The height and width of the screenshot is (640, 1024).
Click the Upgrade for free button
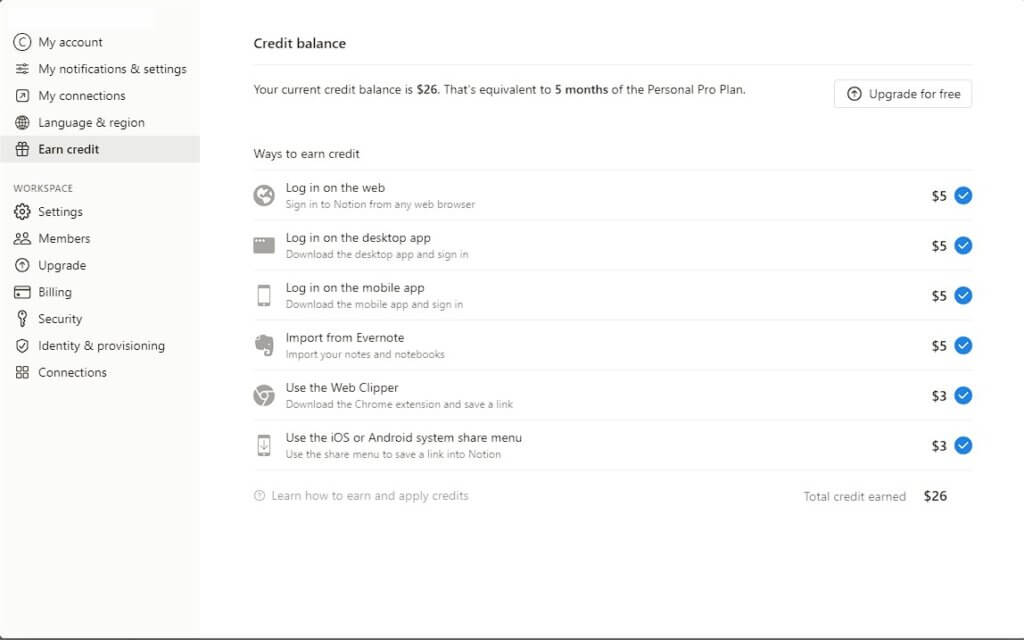[x=903, y=94]
